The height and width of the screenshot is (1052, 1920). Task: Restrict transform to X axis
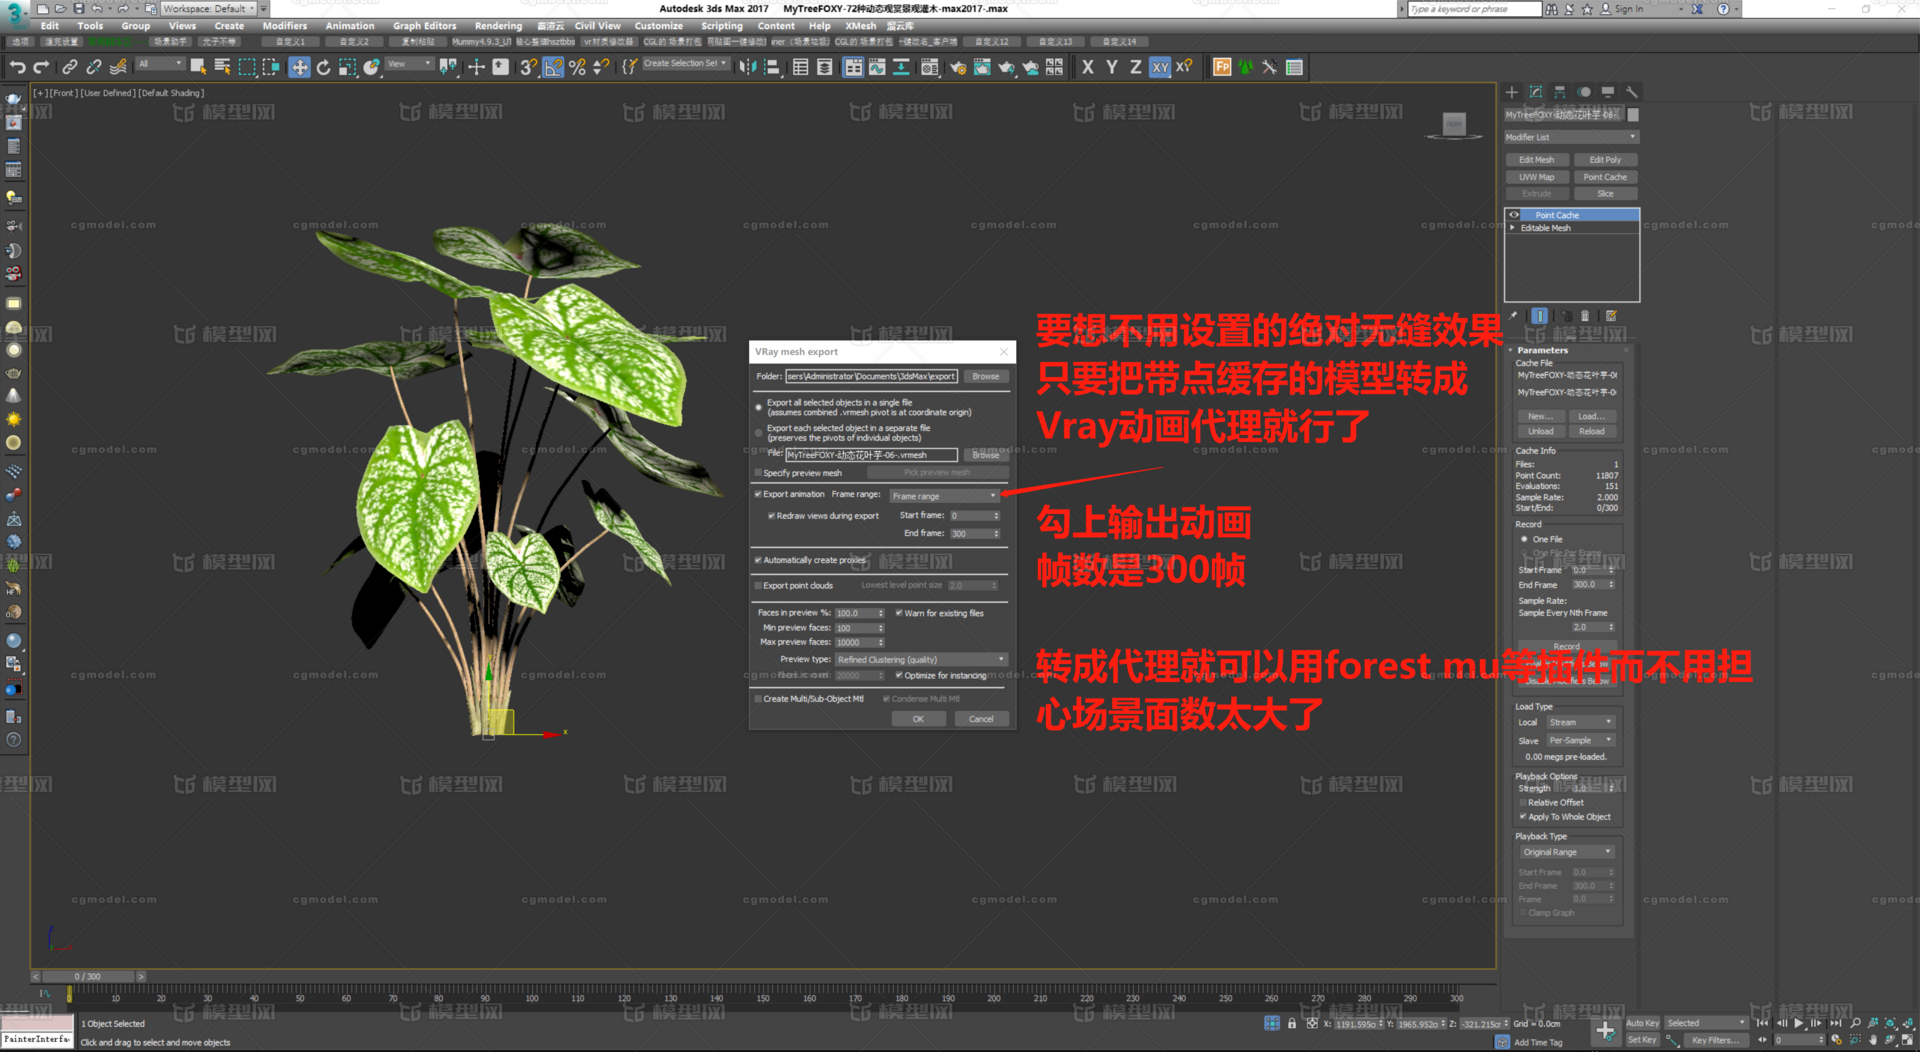coord(1088,67)
